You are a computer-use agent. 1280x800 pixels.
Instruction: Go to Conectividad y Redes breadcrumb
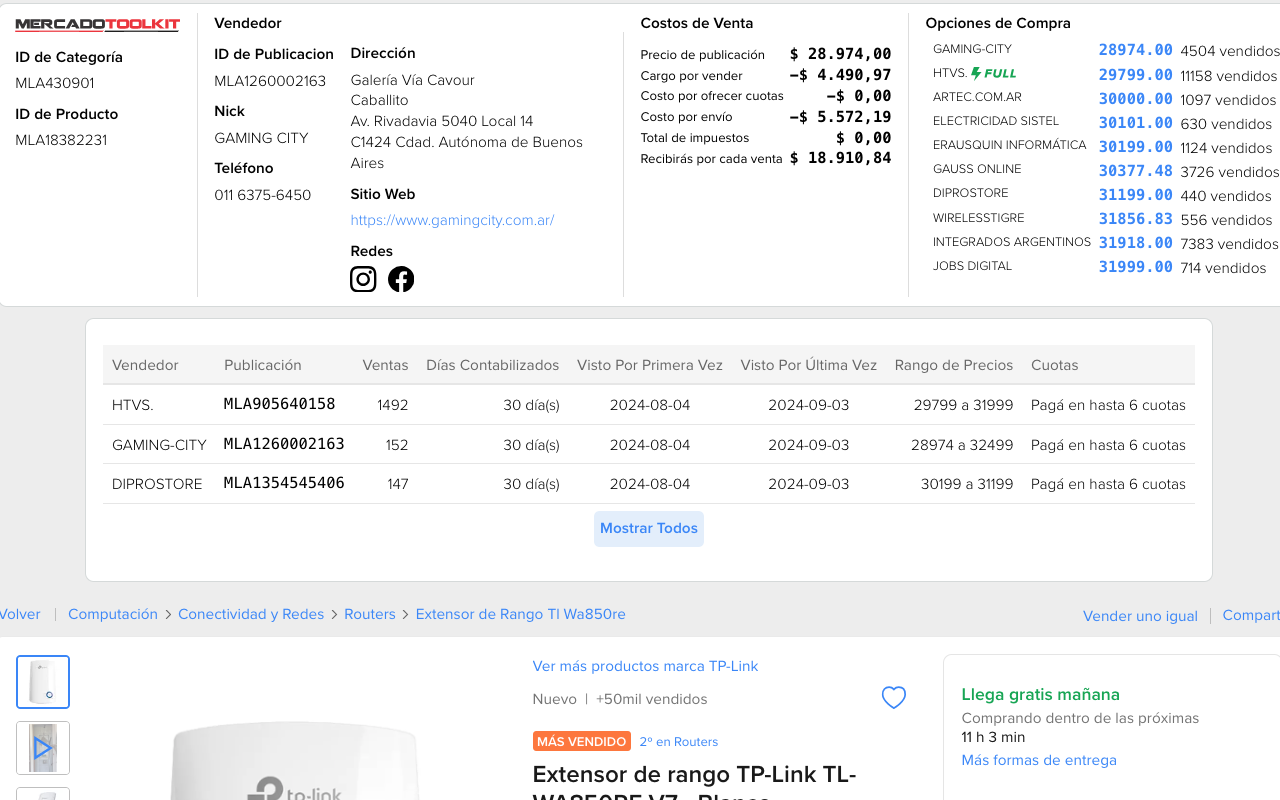[251, 614]
